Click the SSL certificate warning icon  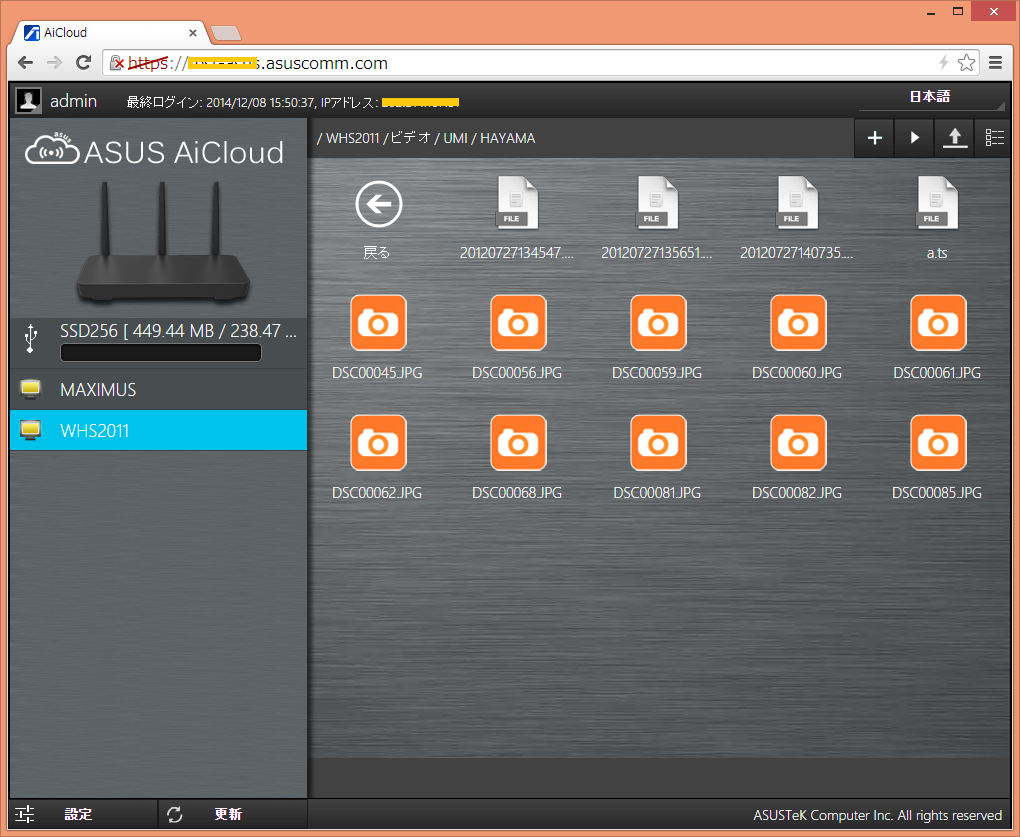pyautogui.click(x=116, y=63)
